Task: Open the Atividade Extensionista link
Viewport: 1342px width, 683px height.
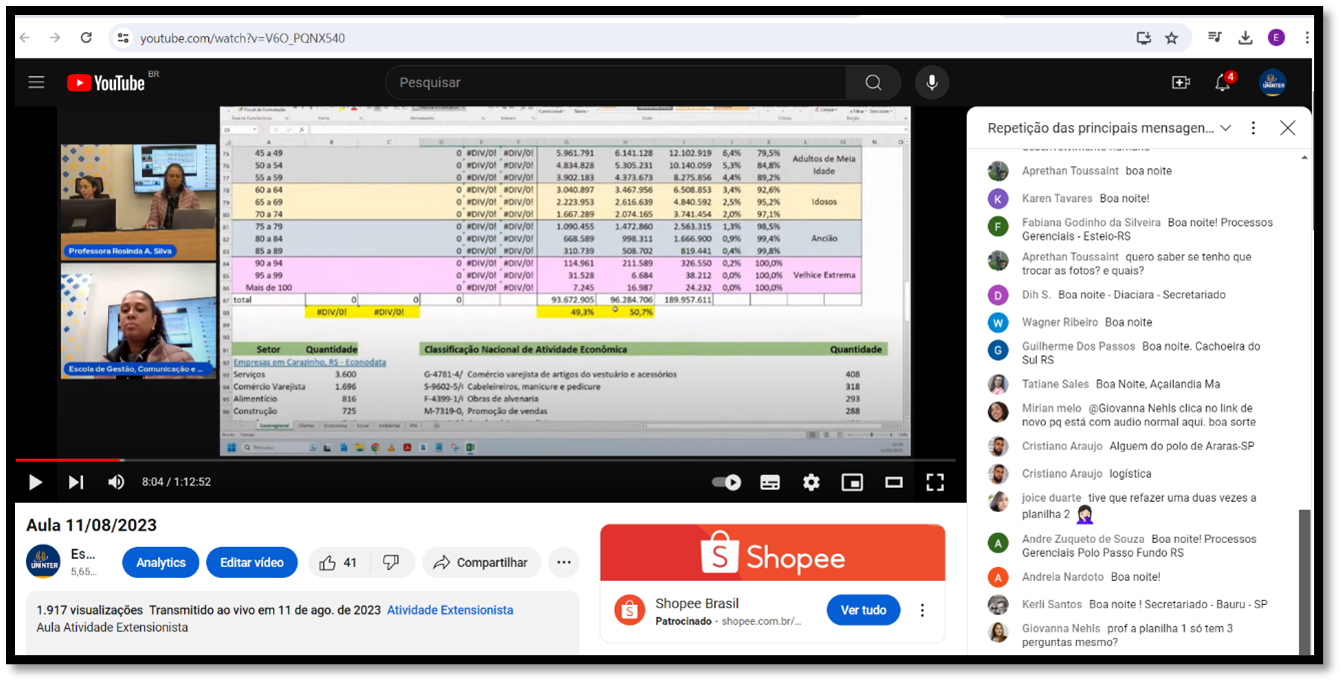Action: [x=450, y=610]
